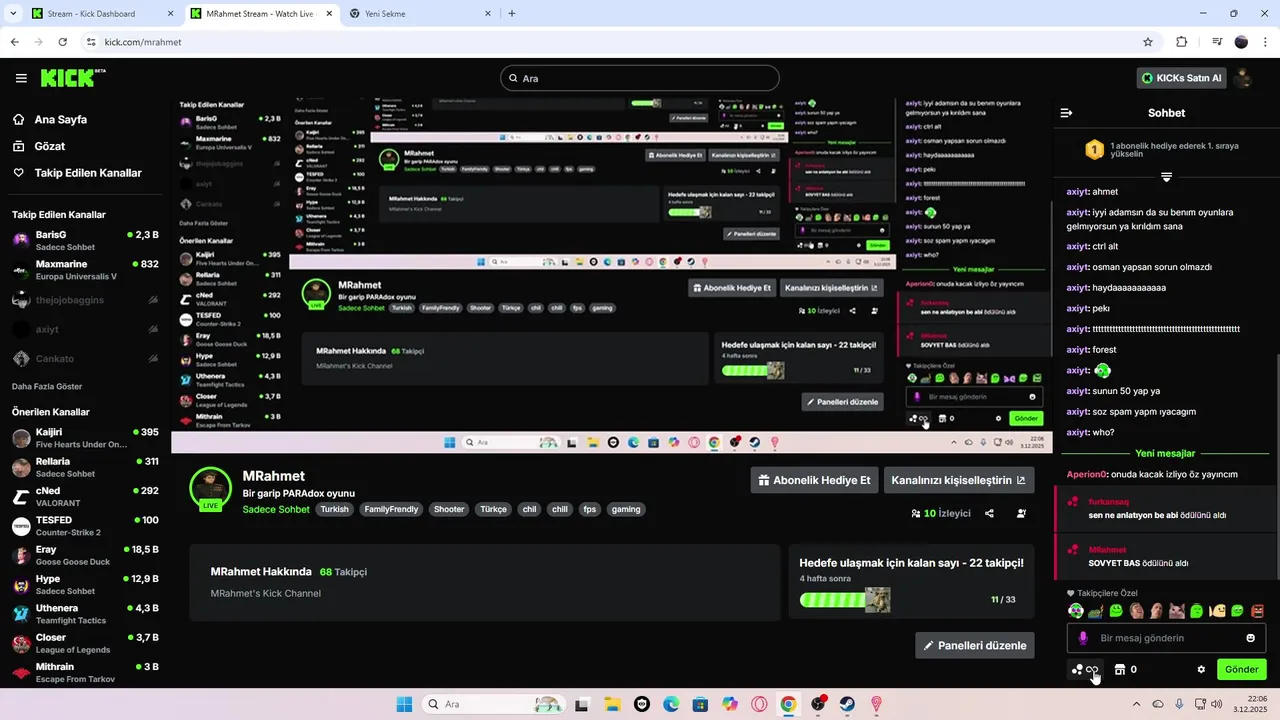Click the KICK logo
This screenshot has width=1280, height=720.
73,78
